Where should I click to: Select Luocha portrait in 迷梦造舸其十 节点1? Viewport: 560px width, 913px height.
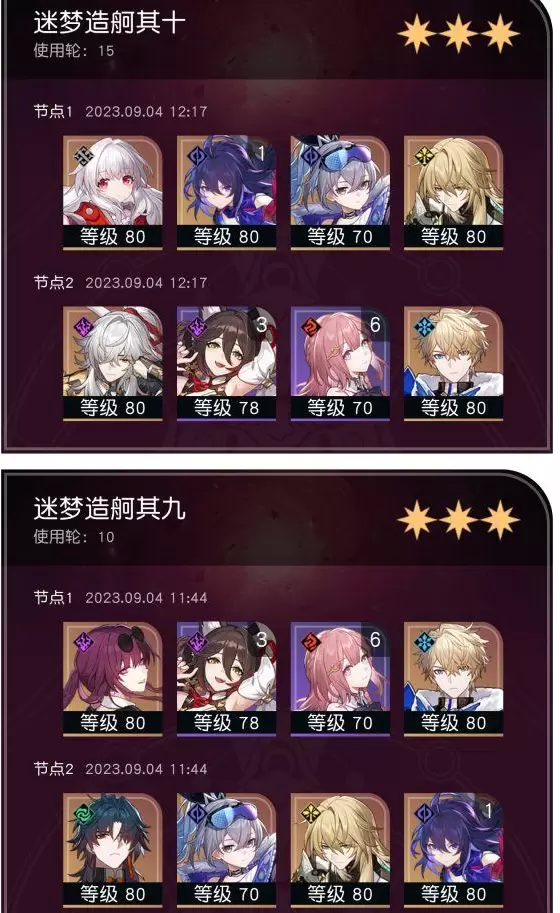tap(453, 193)
